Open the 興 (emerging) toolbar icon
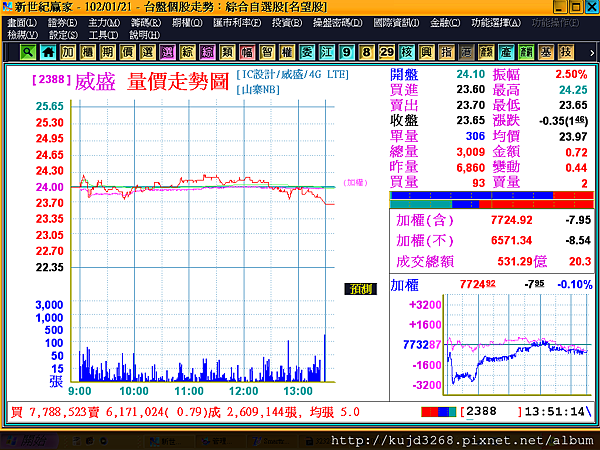 pos(426,52)
